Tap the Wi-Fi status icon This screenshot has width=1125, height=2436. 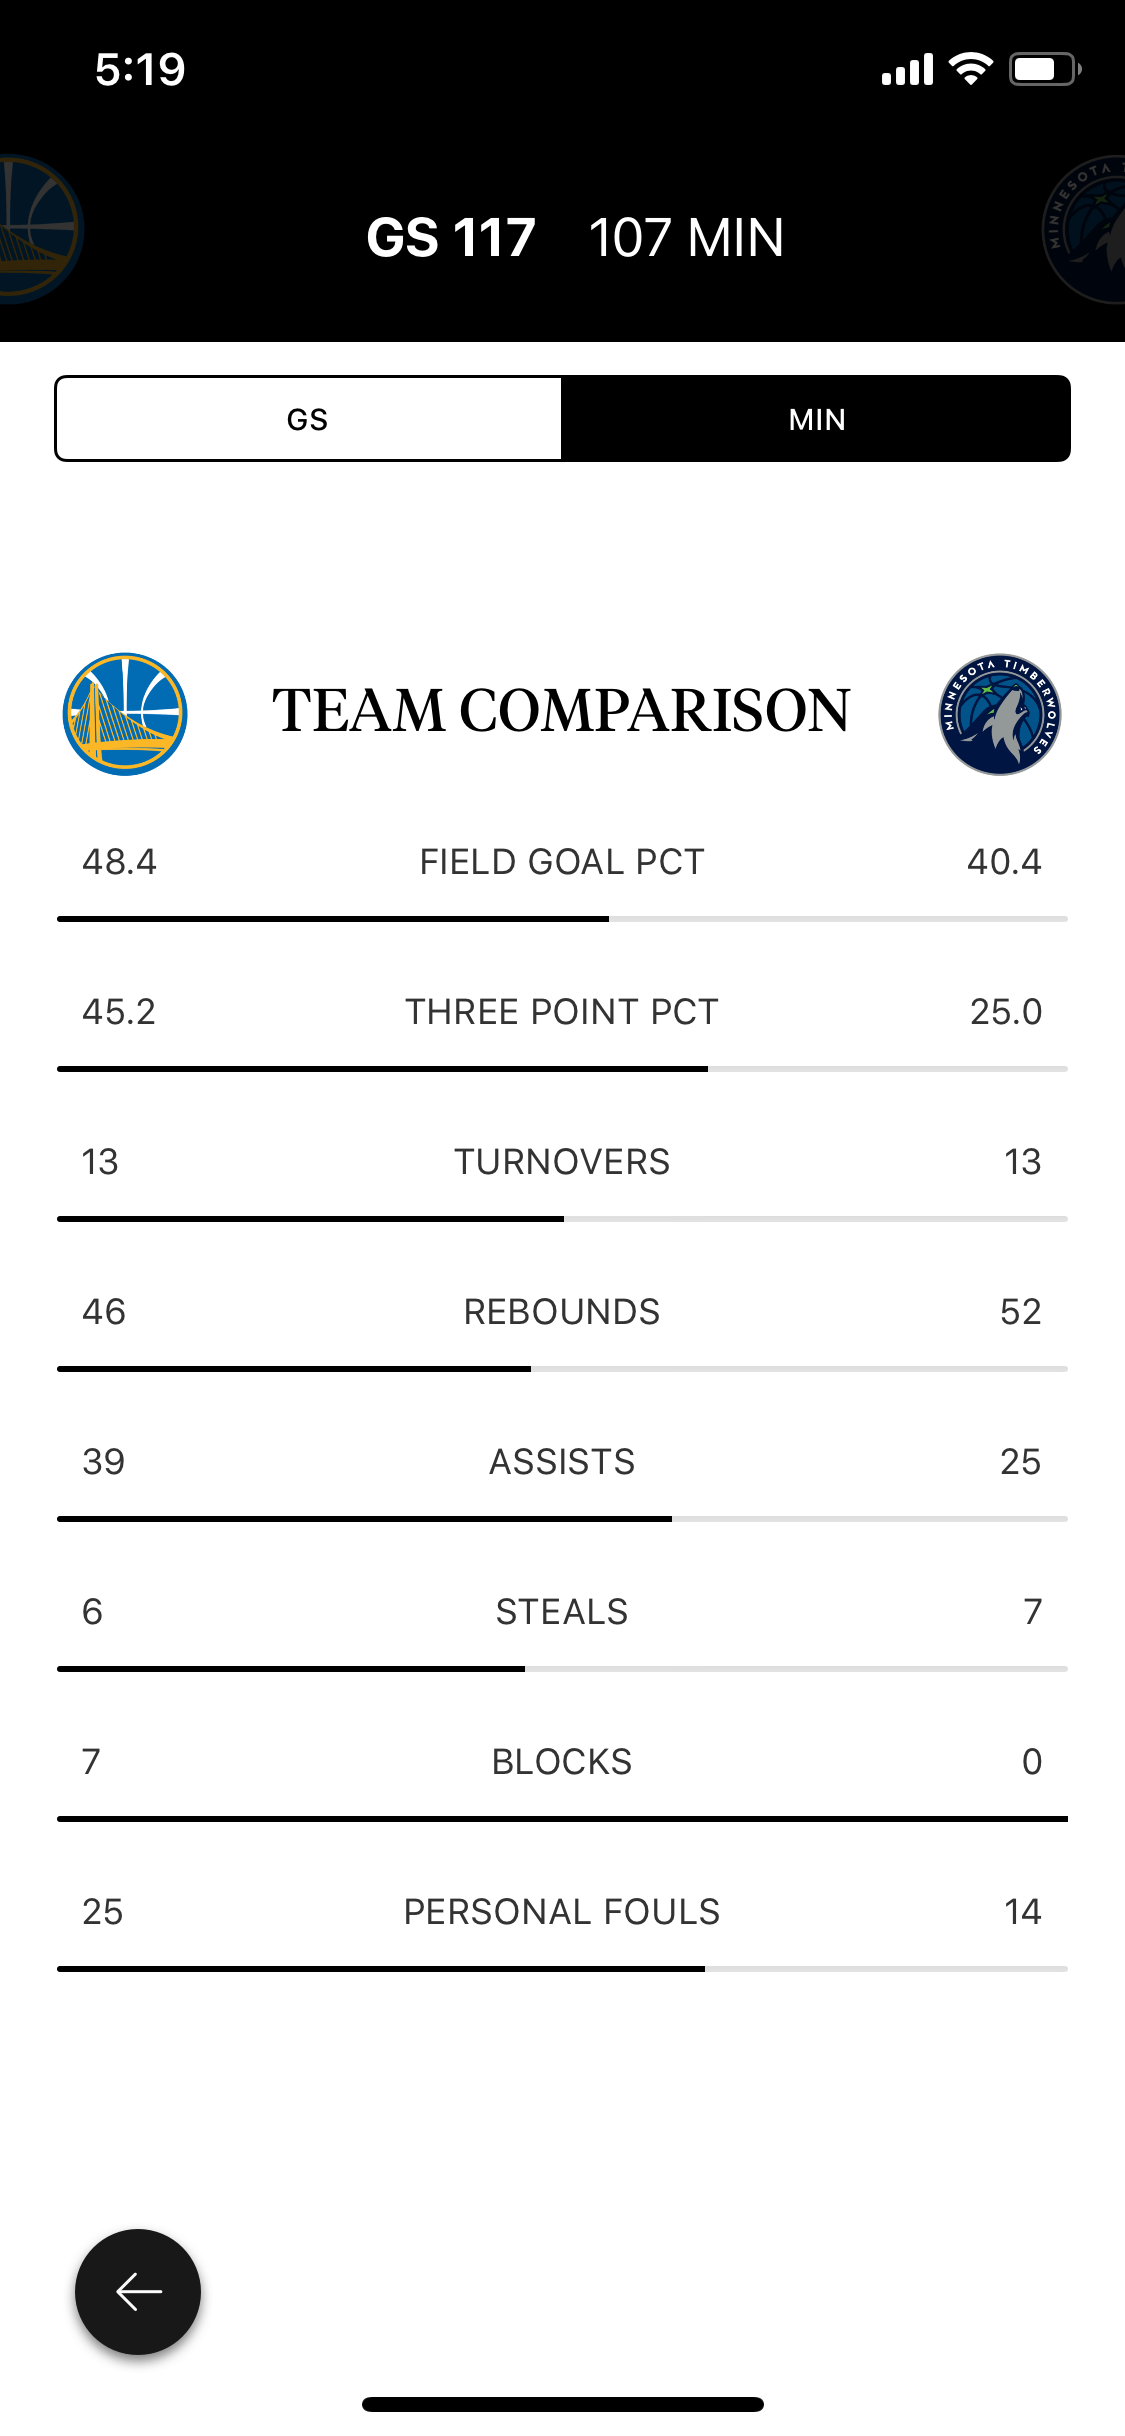tap(970, 69)
